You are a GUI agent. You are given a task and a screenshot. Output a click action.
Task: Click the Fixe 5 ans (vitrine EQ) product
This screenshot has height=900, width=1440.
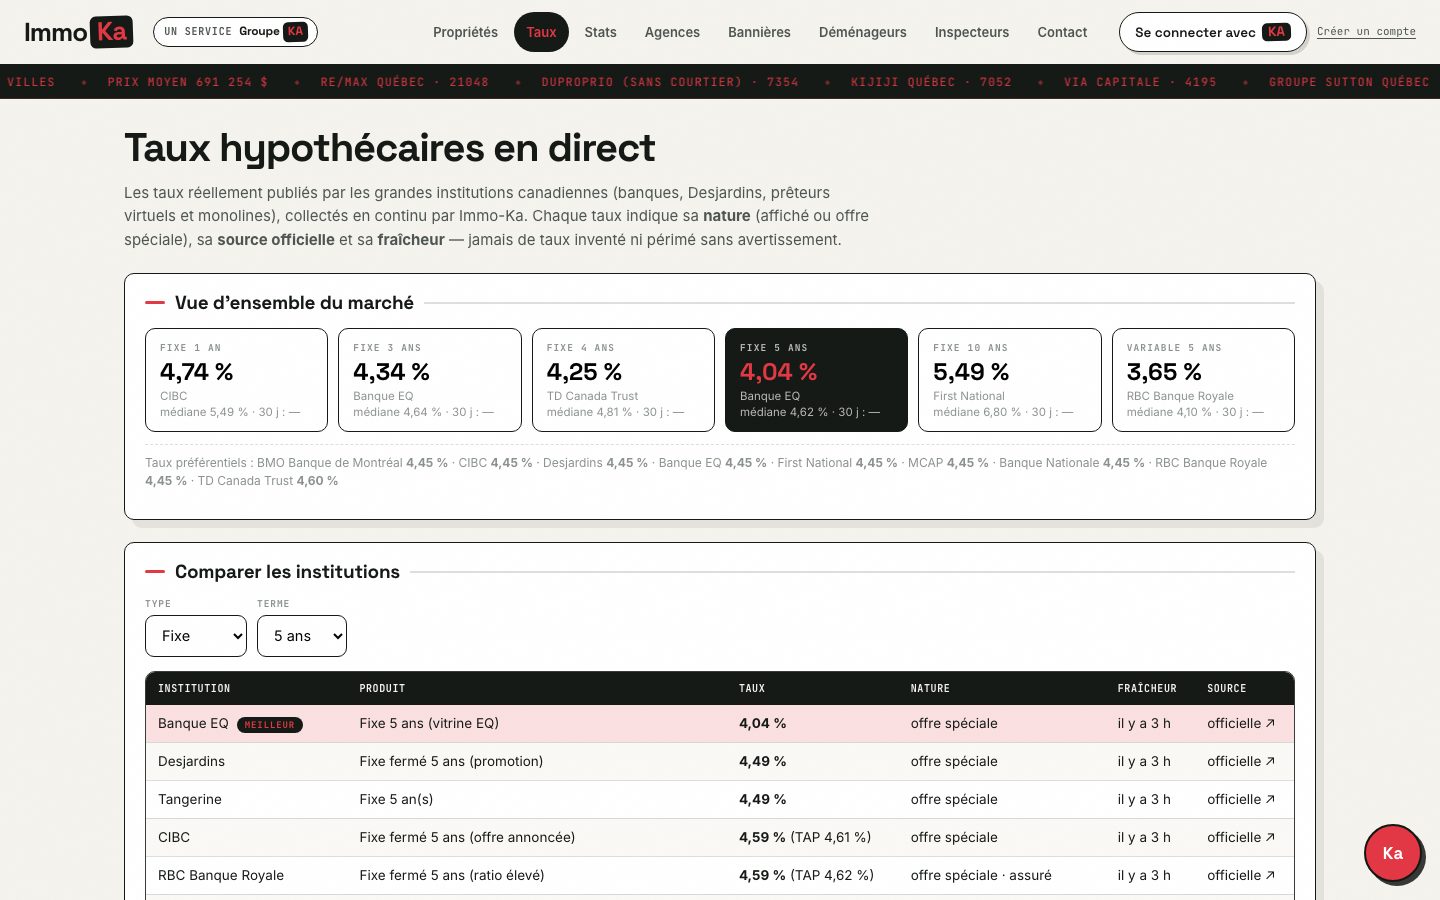coord(429,723)
